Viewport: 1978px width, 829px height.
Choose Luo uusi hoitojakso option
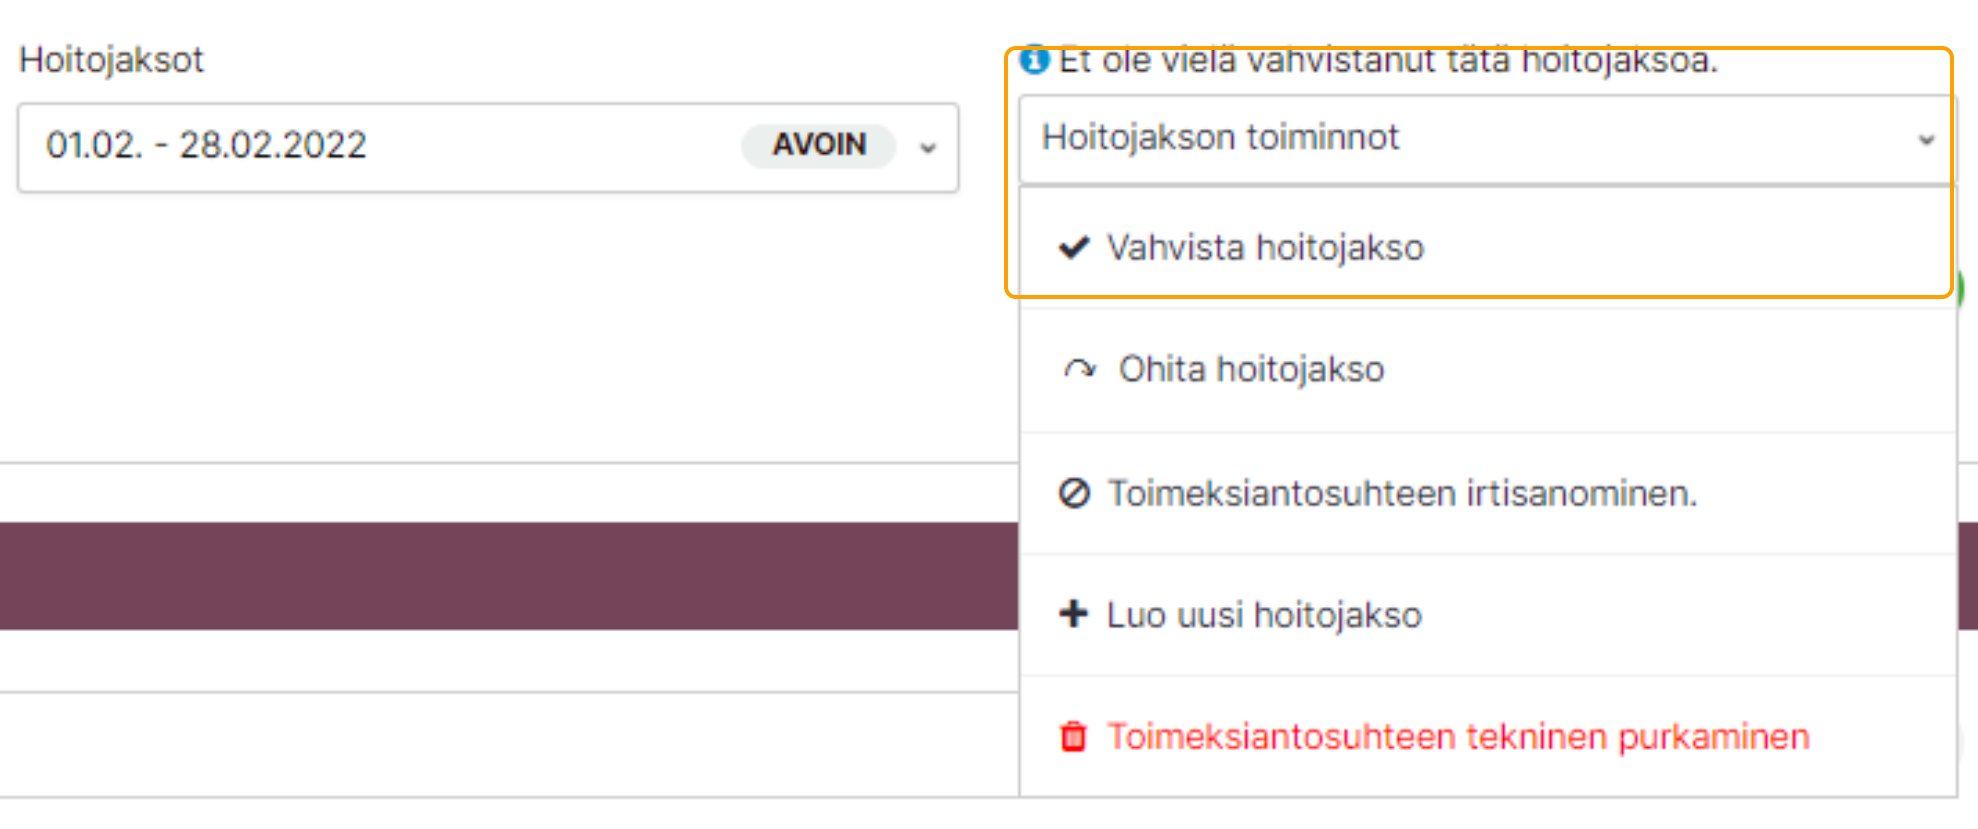coord(1264,615)
